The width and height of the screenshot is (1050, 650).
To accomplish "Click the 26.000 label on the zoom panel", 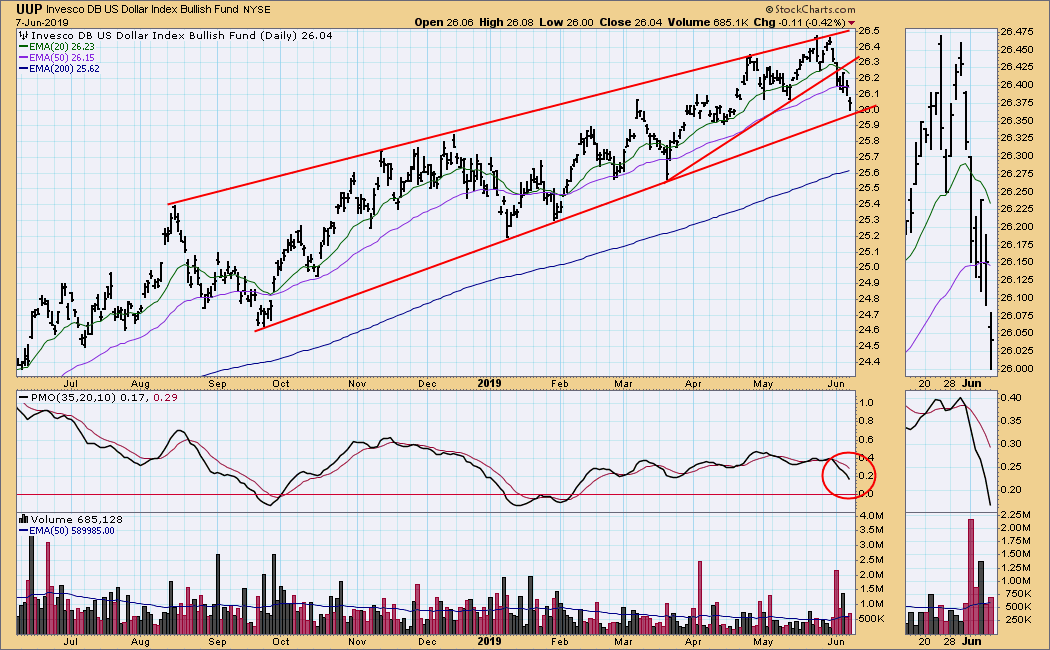I will click(1017, 368).
